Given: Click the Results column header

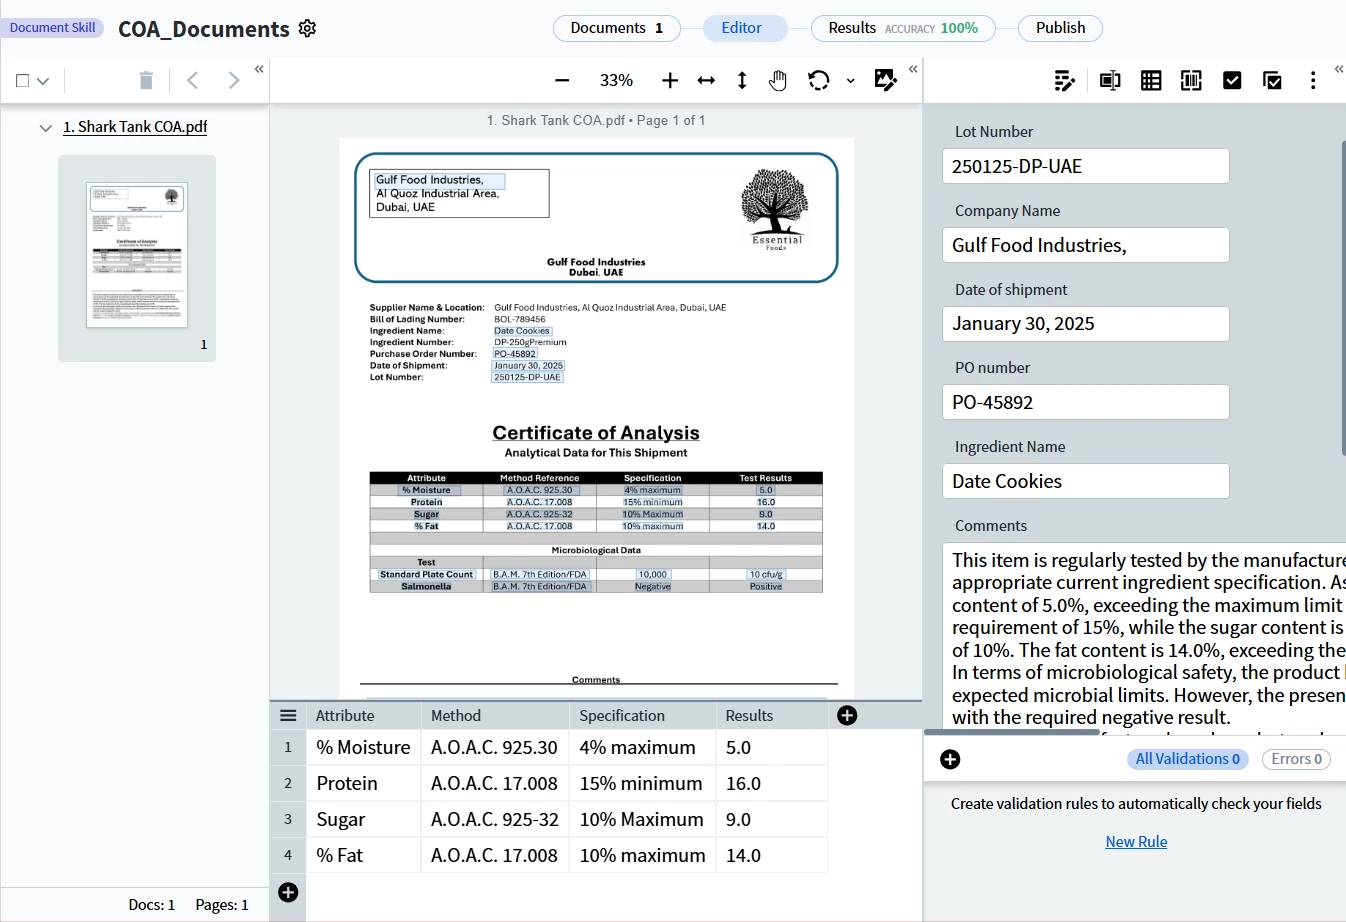Looking at the screenshot, I should coord(771,715).
